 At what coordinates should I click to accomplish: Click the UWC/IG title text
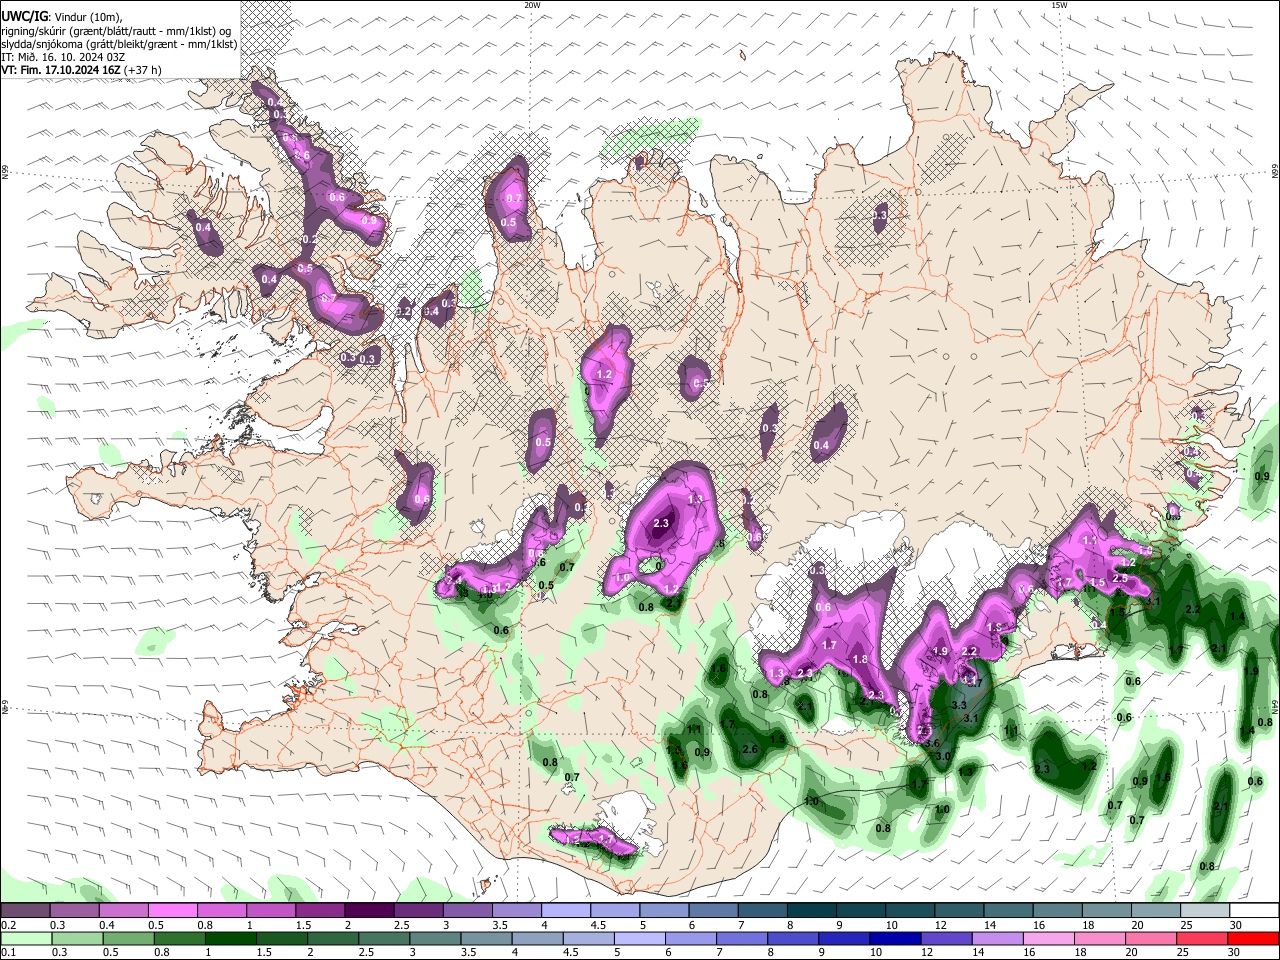click(x=24, y=15)
